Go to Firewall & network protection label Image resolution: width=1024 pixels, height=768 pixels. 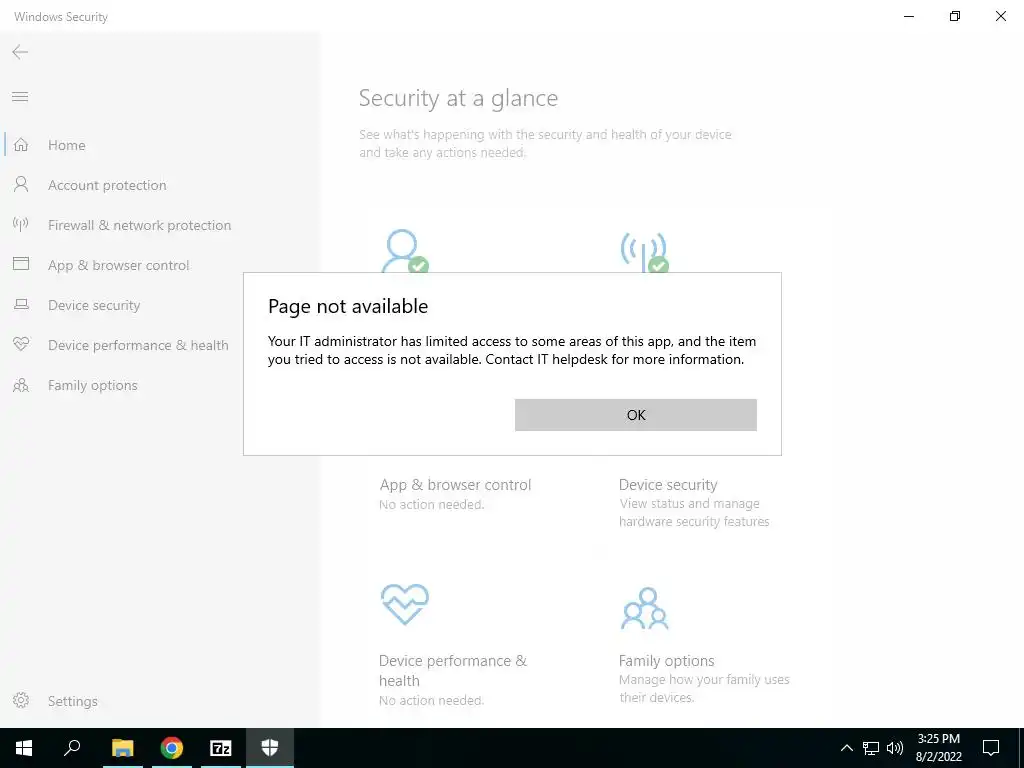click(x=139, y=225)
